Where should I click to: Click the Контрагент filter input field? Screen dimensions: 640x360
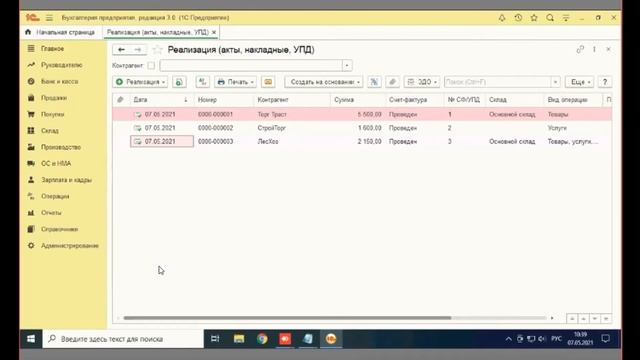[x=251, y=65]
